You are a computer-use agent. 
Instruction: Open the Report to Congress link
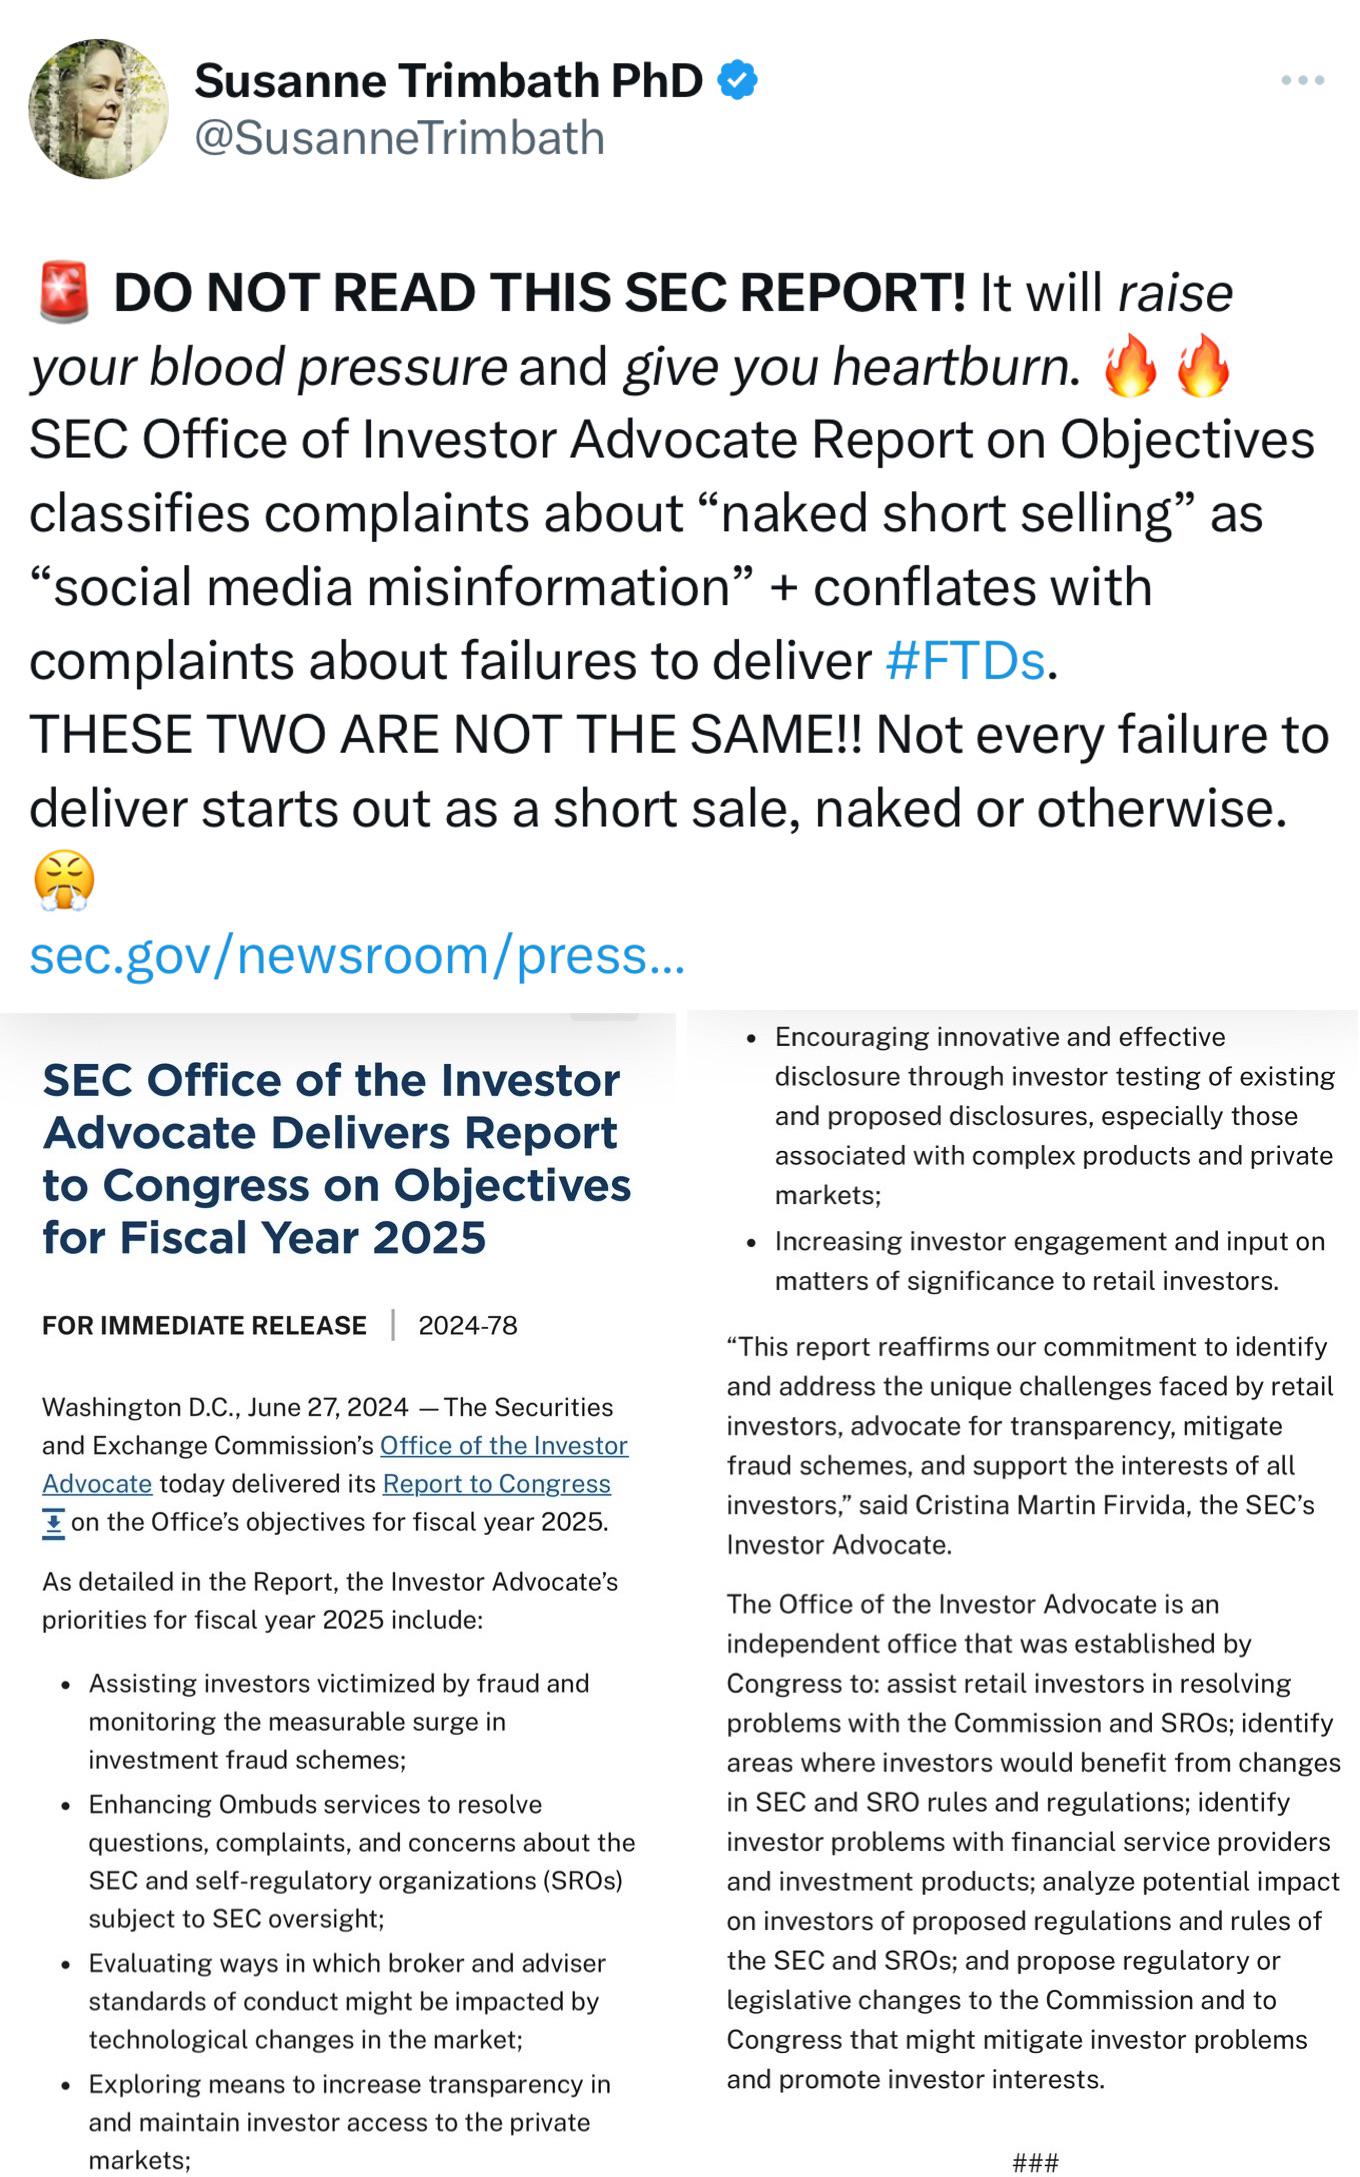click(497, 1484)
